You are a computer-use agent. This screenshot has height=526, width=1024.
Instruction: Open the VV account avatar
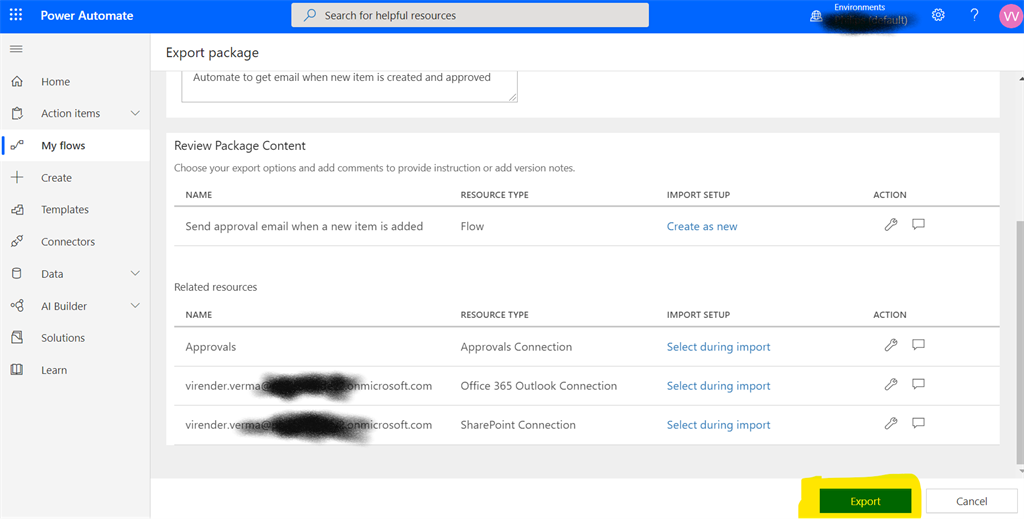point(1010,16)
